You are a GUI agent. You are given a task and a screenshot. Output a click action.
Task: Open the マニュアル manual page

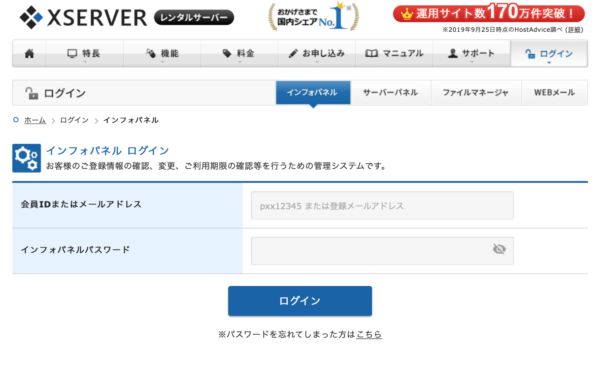click(x=394, y=54)
